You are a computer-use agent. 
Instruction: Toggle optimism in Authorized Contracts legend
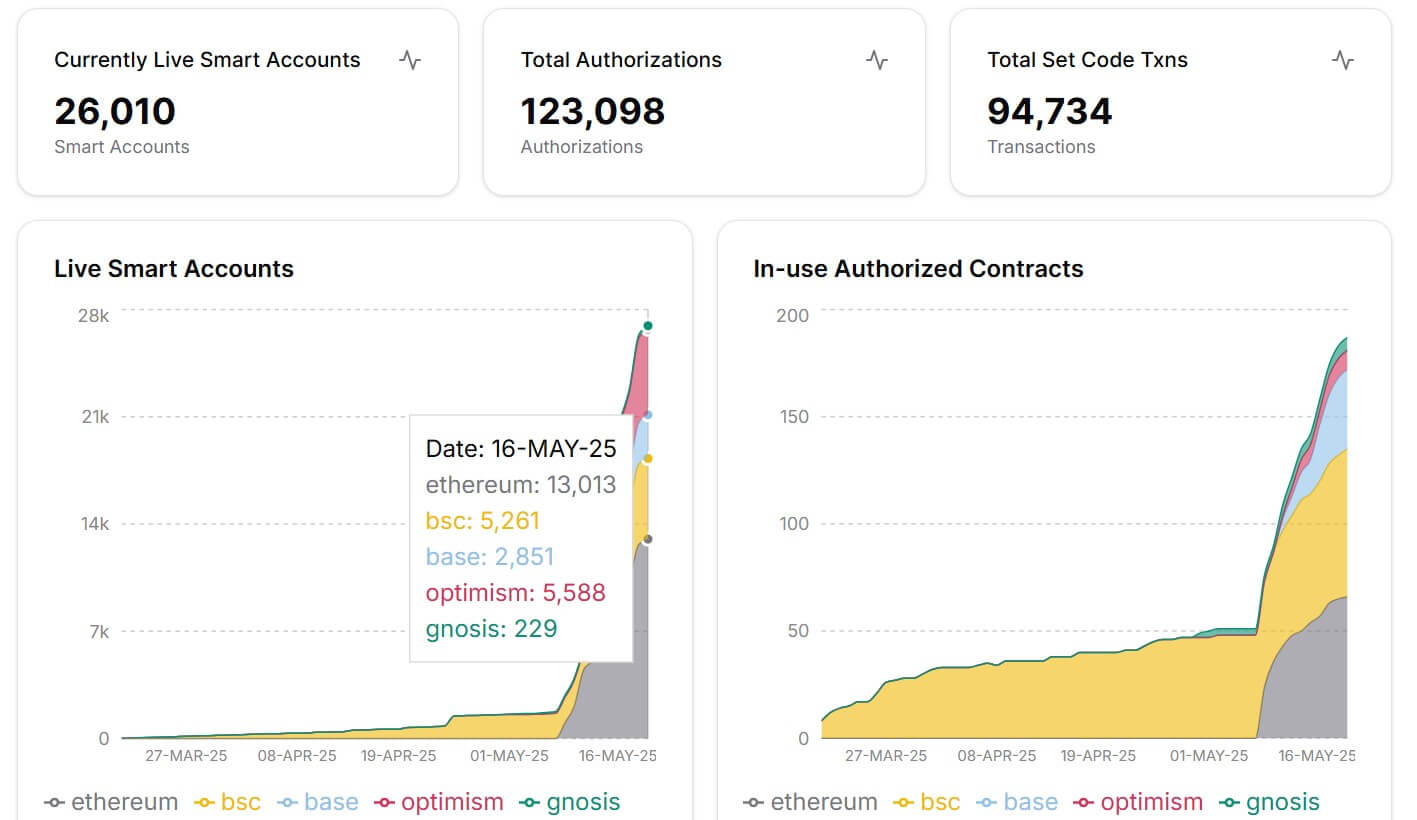[x=1138, y=802]
